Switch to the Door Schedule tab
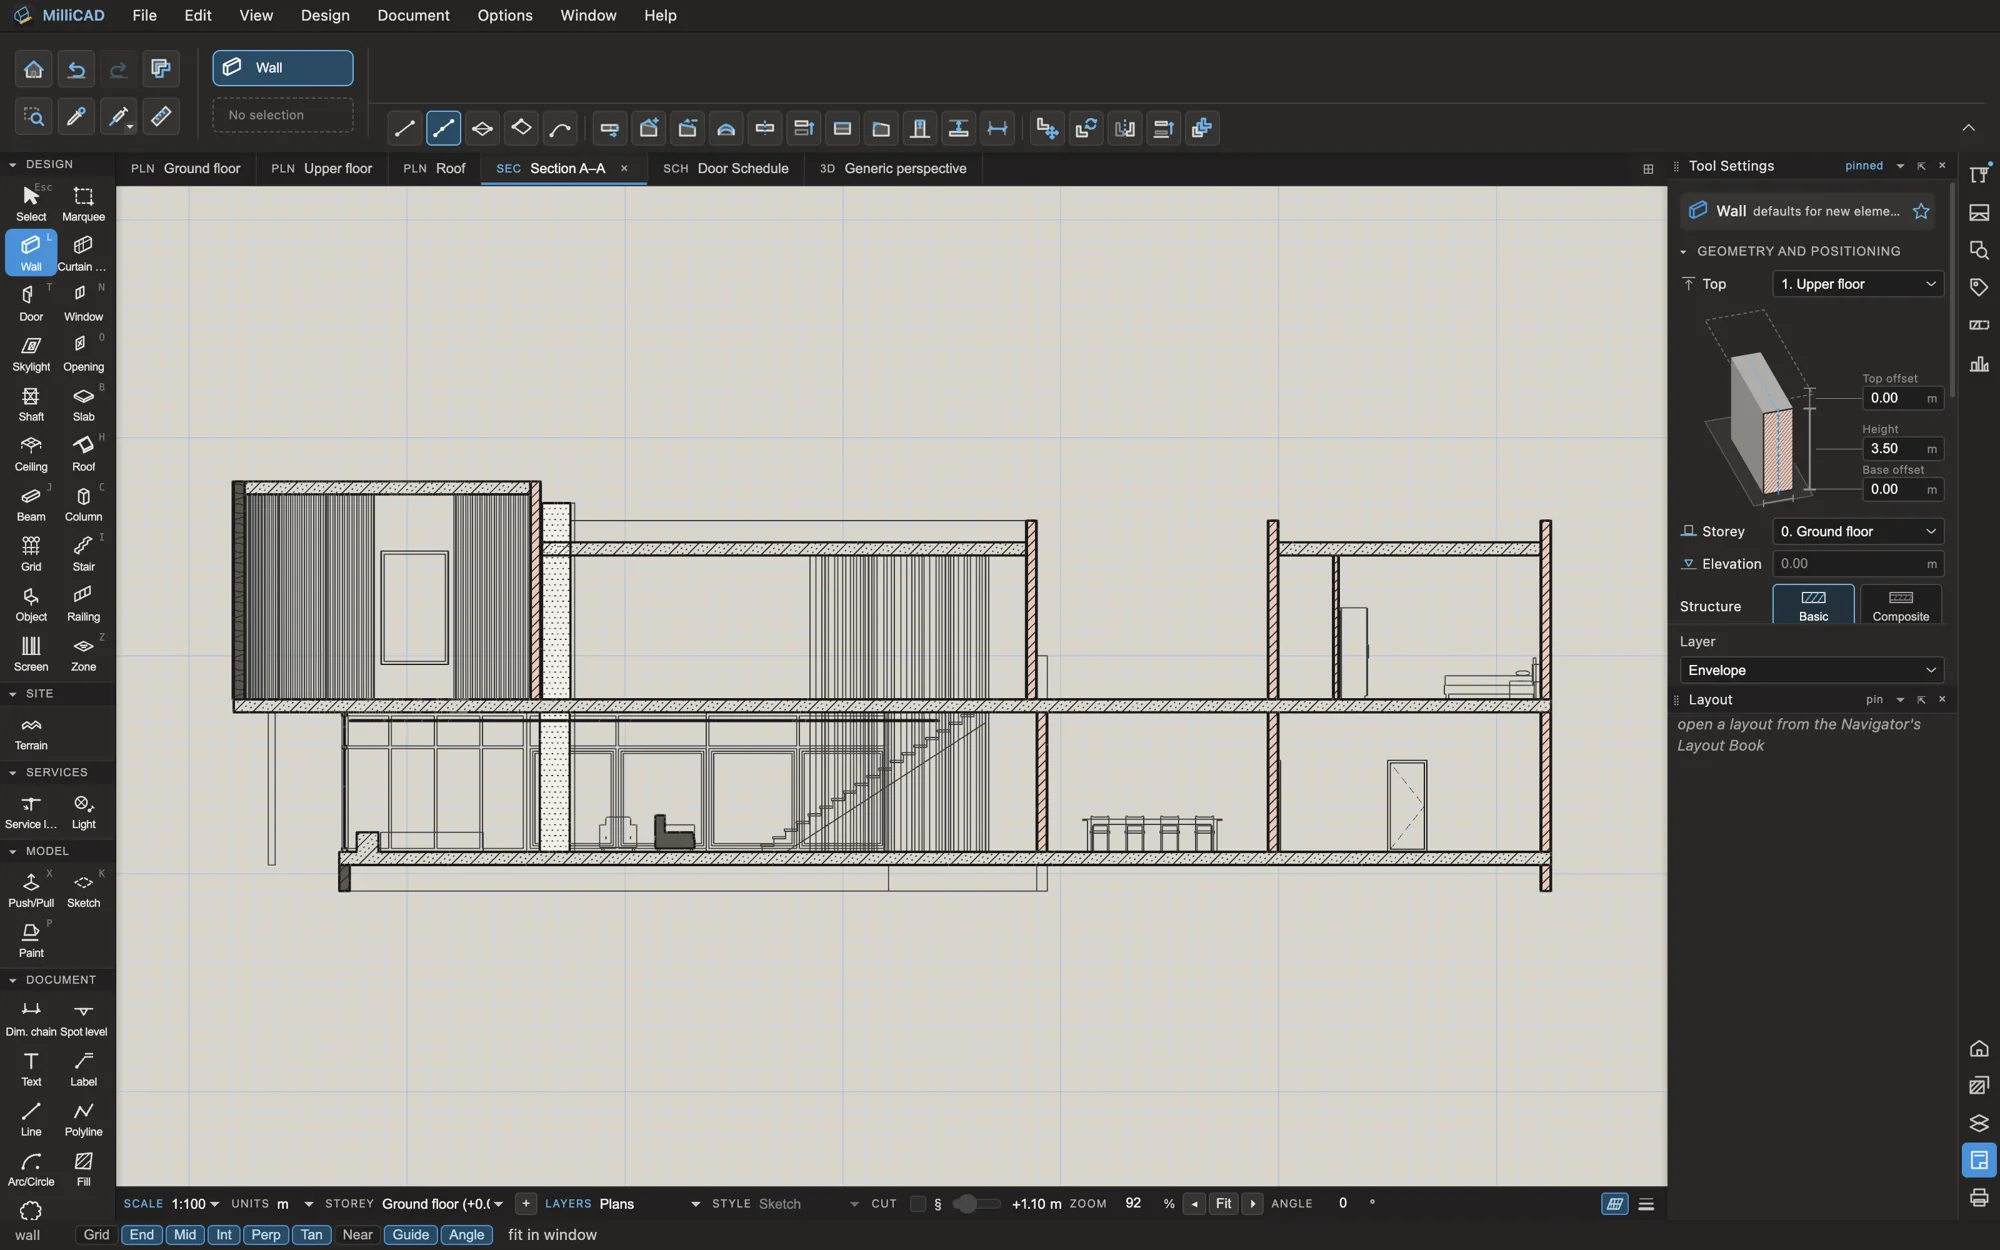2000x1250 pixels. point(726,168)
